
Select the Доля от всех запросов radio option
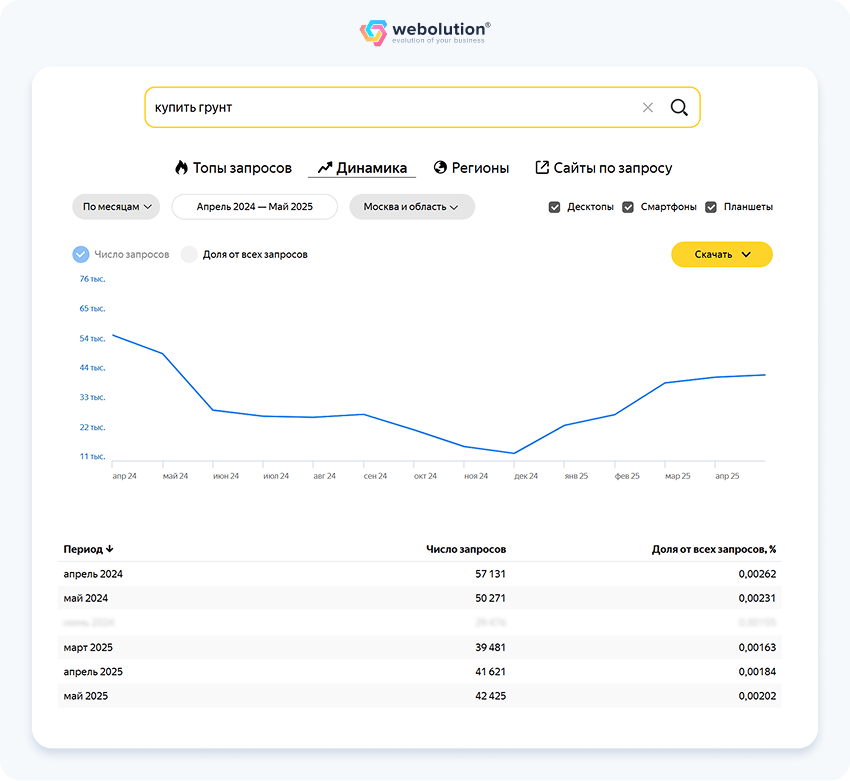pyautogui.click(x=189, y=254)
